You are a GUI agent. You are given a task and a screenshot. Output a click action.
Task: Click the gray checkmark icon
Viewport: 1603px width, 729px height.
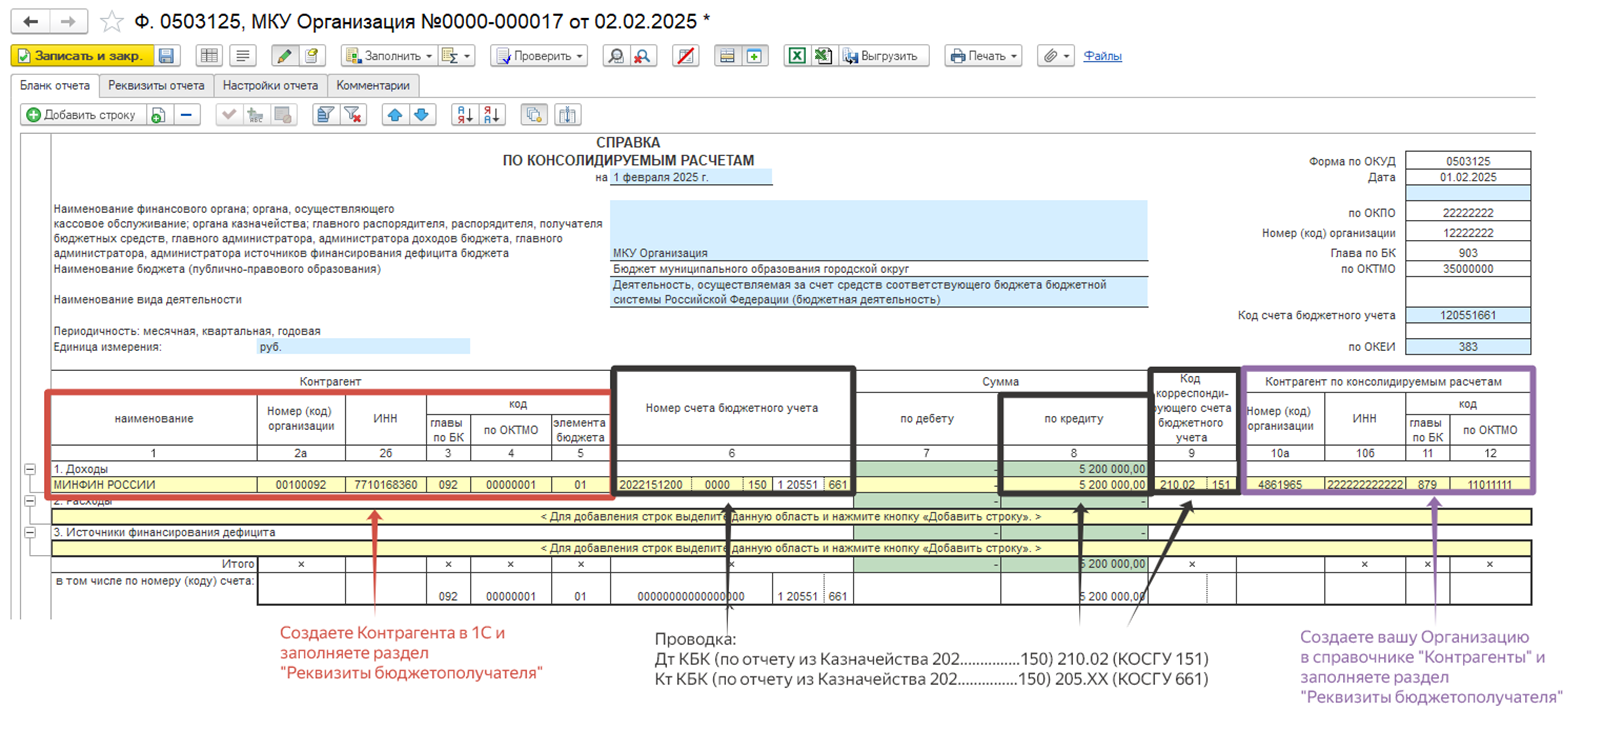[x=228, y=115]
